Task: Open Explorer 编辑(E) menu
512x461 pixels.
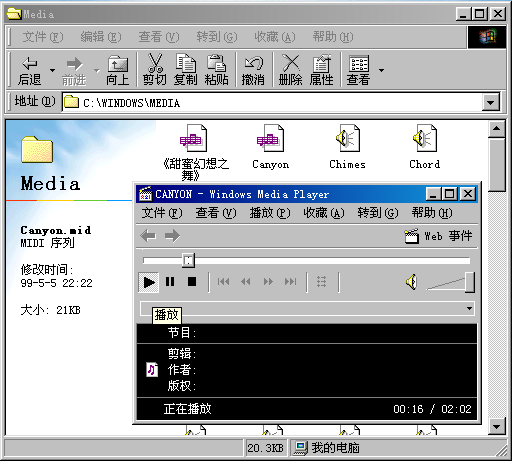Action: pos(101,37)
